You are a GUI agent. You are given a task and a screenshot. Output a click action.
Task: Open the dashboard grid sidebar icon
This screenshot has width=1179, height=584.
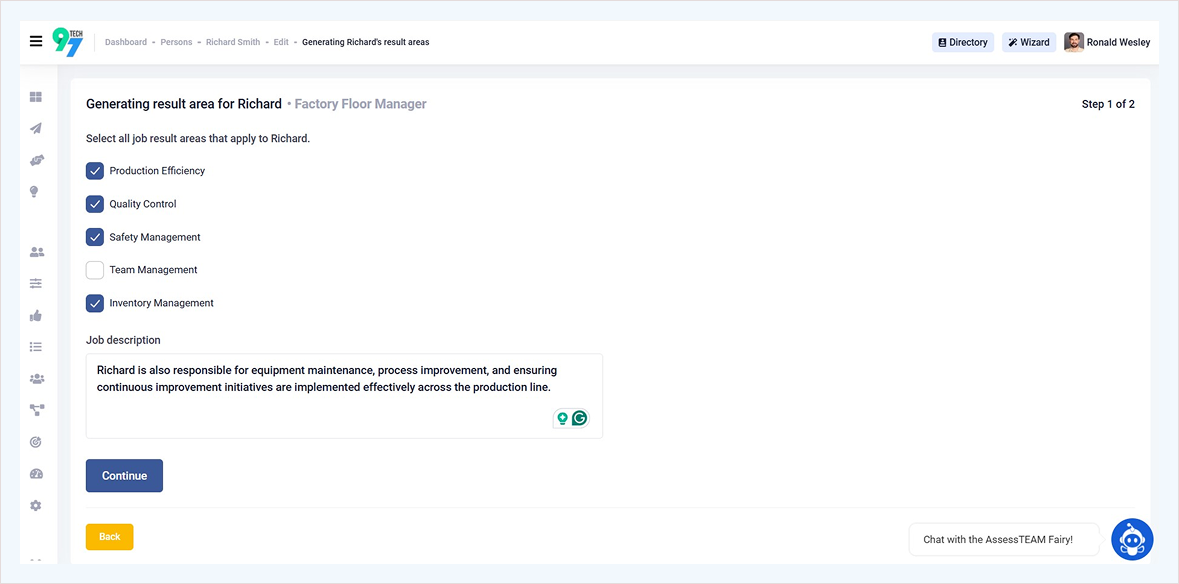36,97
